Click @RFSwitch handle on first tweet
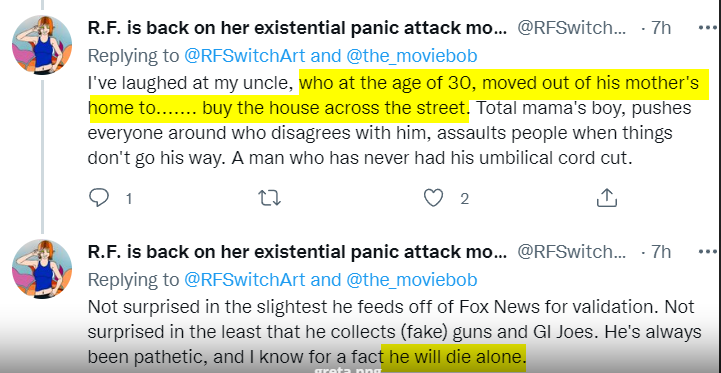Viewport: 721px width, 373px height. click(x=572, y=29)
